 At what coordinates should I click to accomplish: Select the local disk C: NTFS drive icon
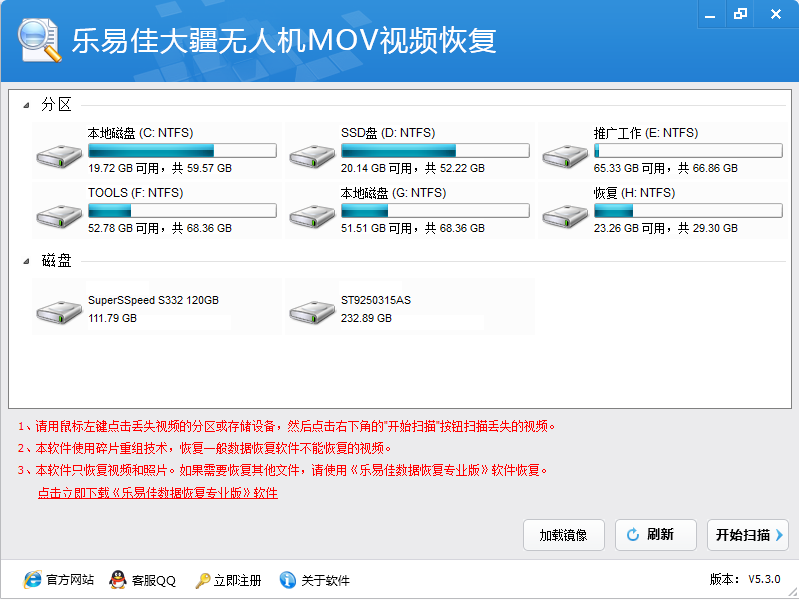pyautogui.click(x=59, y=156)
